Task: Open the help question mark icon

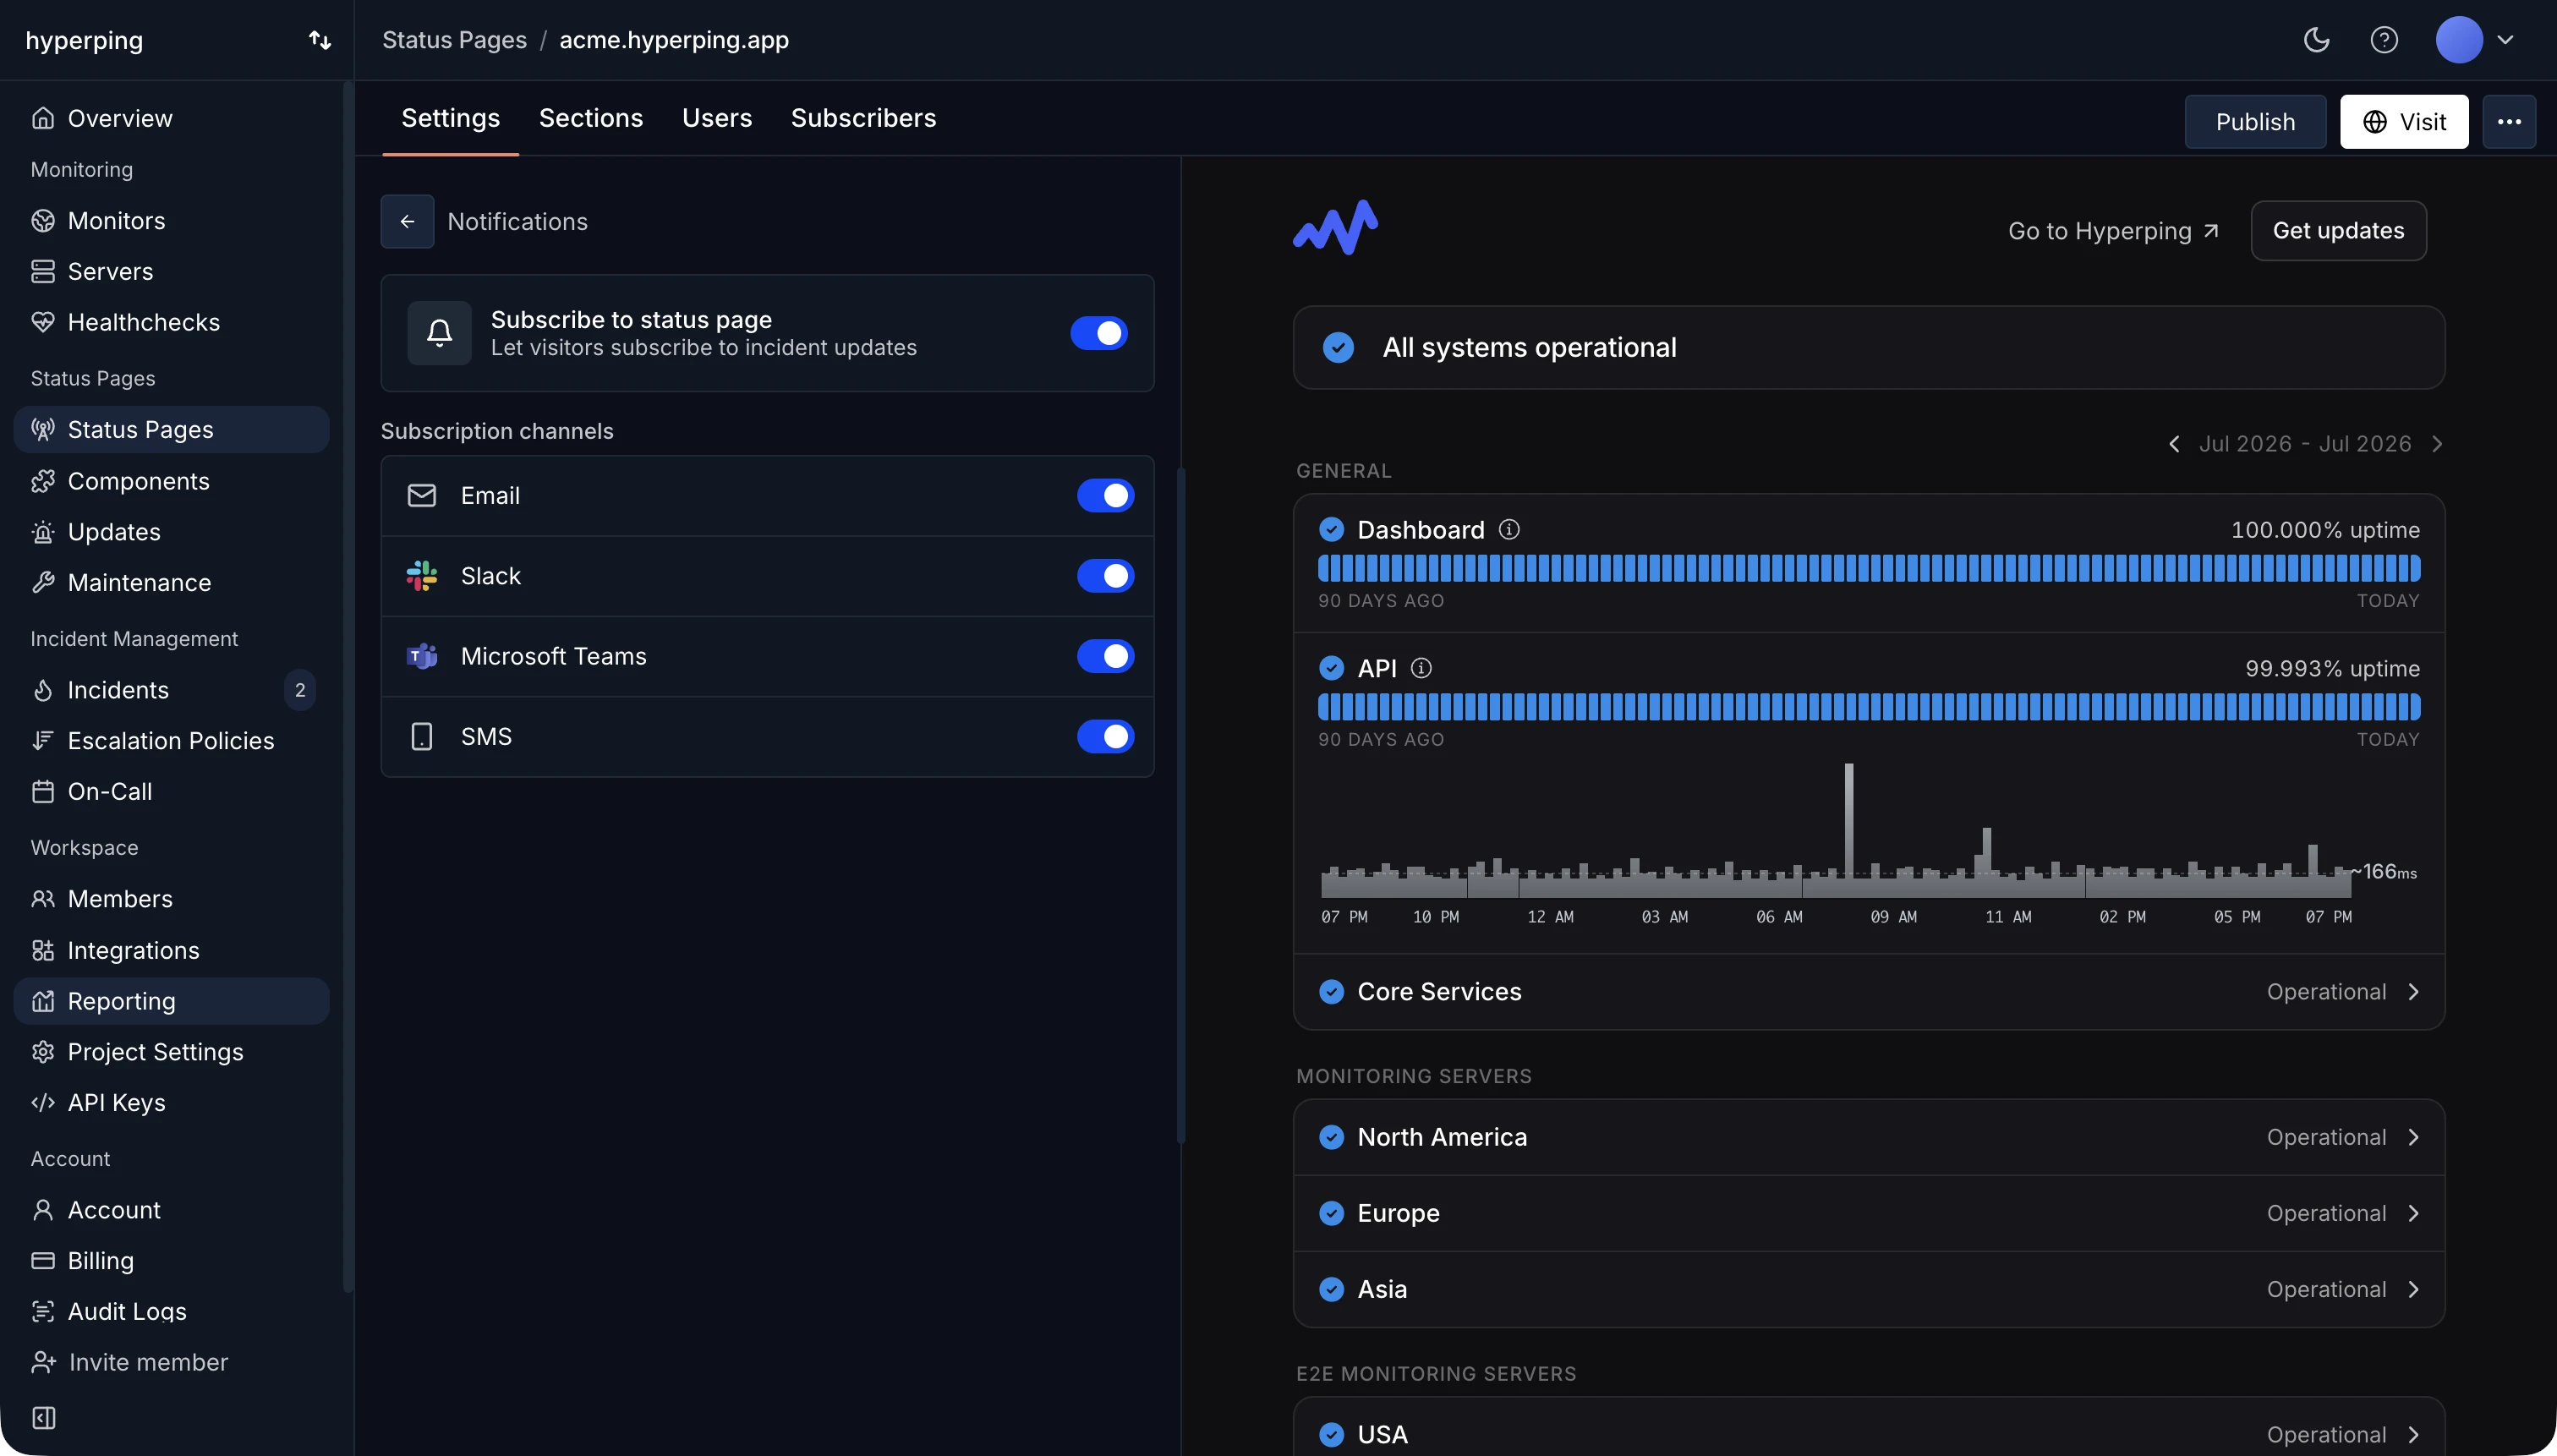Action: (x=2384, y=40)
